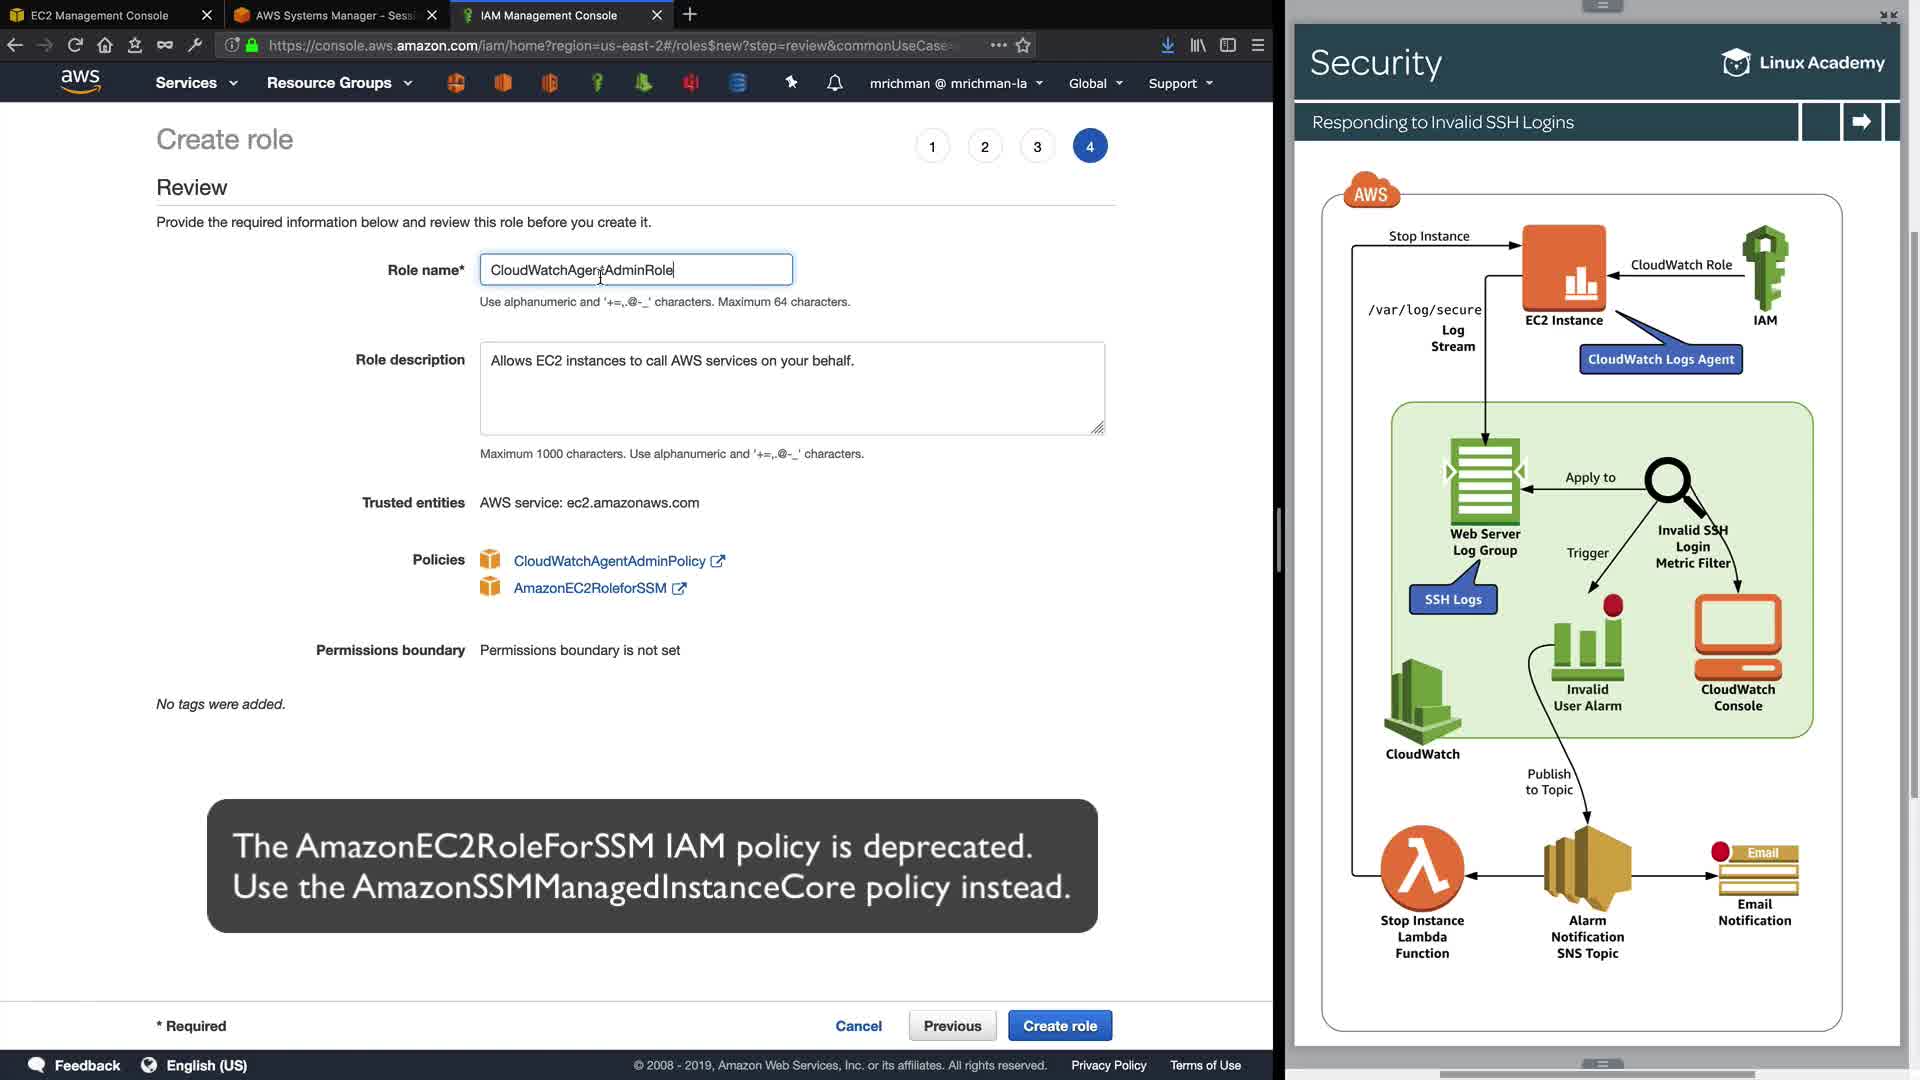This screenshot has width=1920, height=1080.
Task: Click the AWS logo home icon
Action: [x=80, y=82]
